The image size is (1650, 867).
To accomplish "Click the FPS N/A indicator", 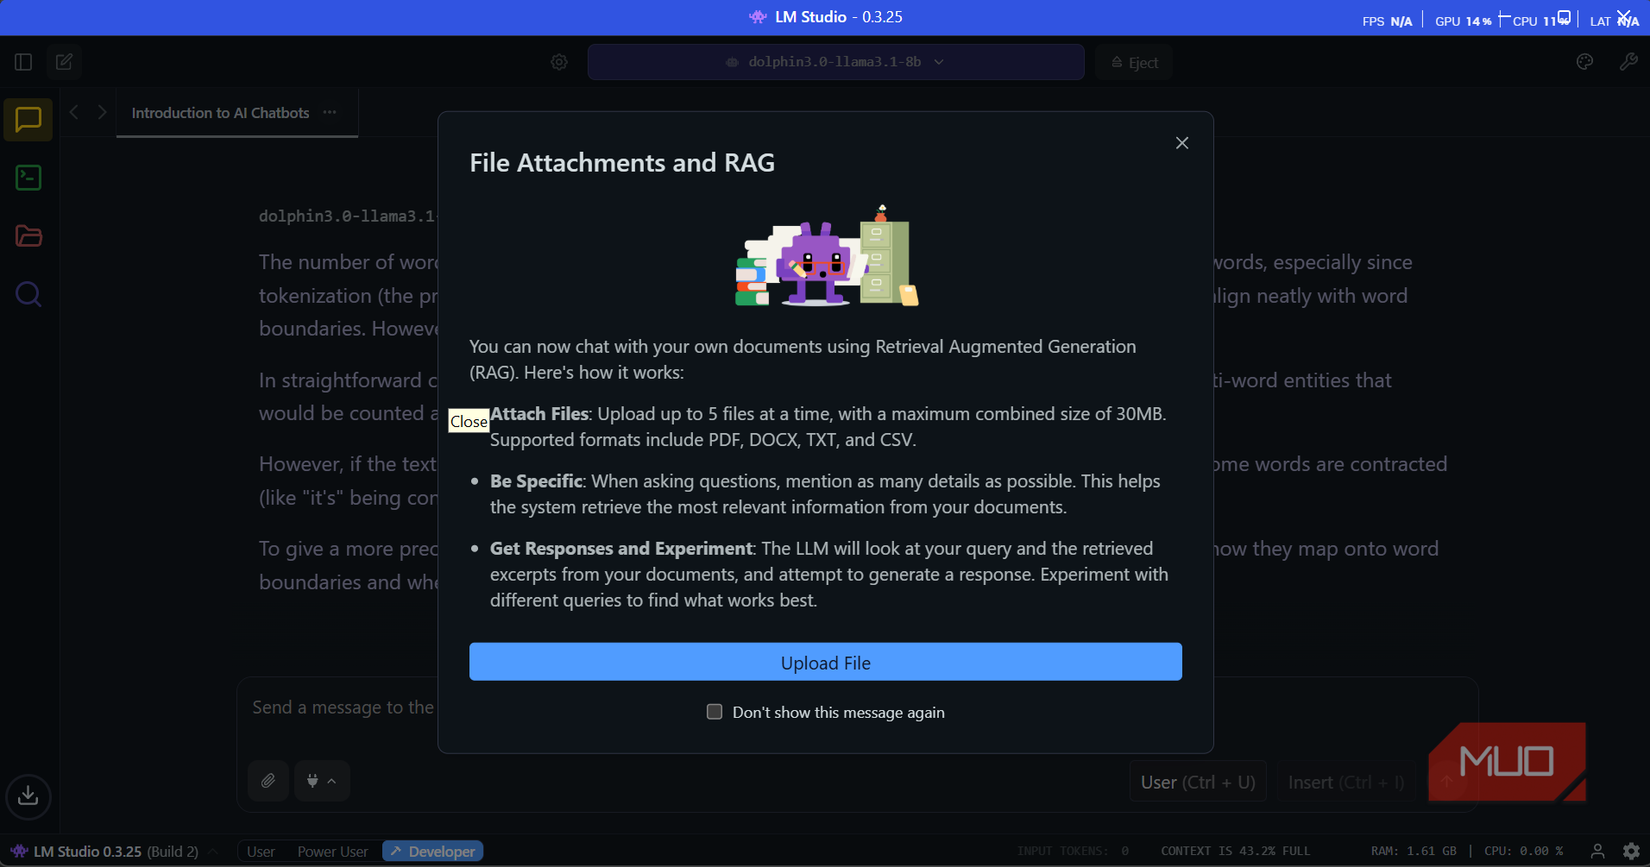I will coord(1387,21).
